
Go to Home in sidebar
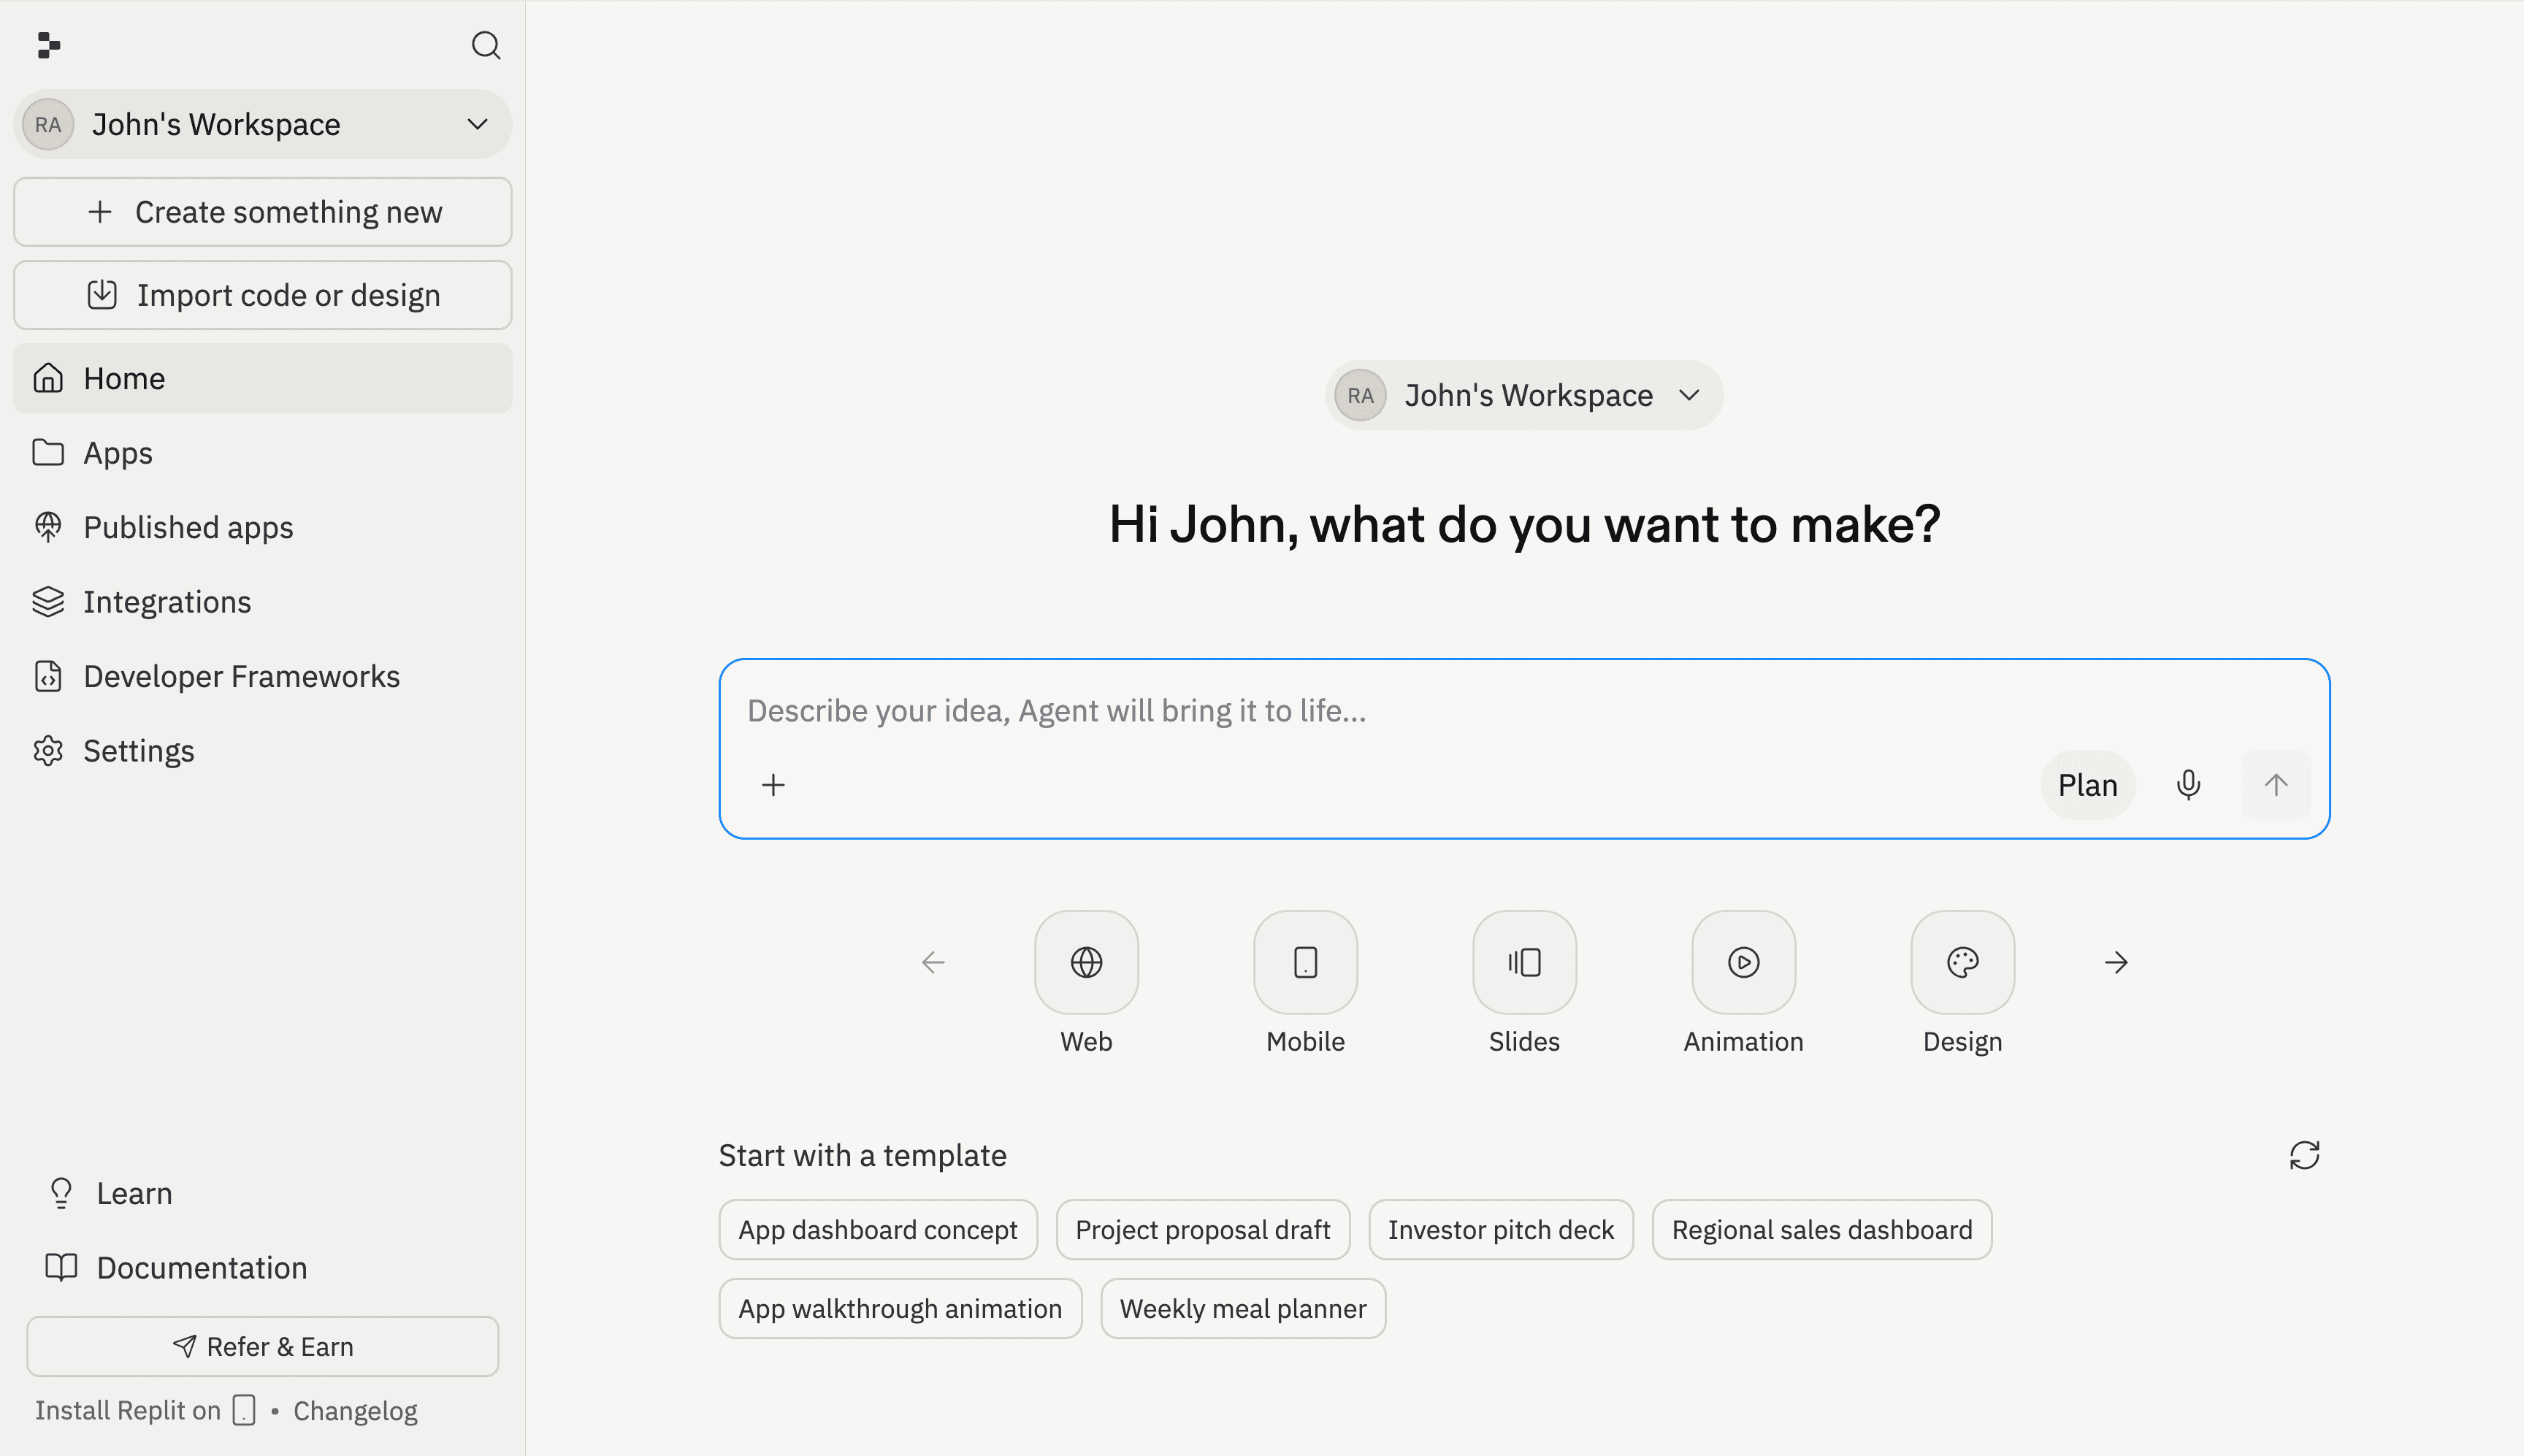262,378
